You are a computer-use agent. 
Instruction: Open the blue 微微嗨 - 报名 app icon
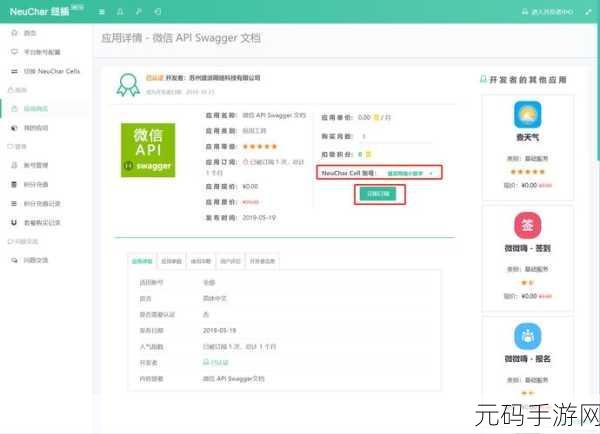528,336
